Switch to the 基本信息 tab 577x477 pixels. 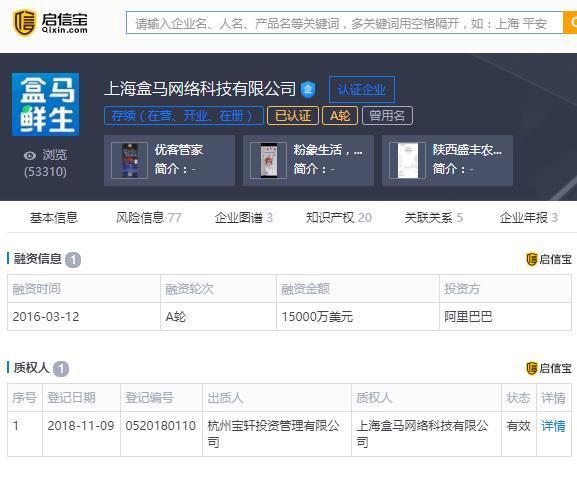pos(54,218)
